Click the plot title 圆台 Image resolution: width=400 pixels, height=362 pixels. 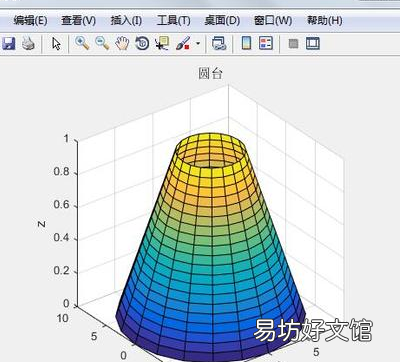click(x=210, y=73)
